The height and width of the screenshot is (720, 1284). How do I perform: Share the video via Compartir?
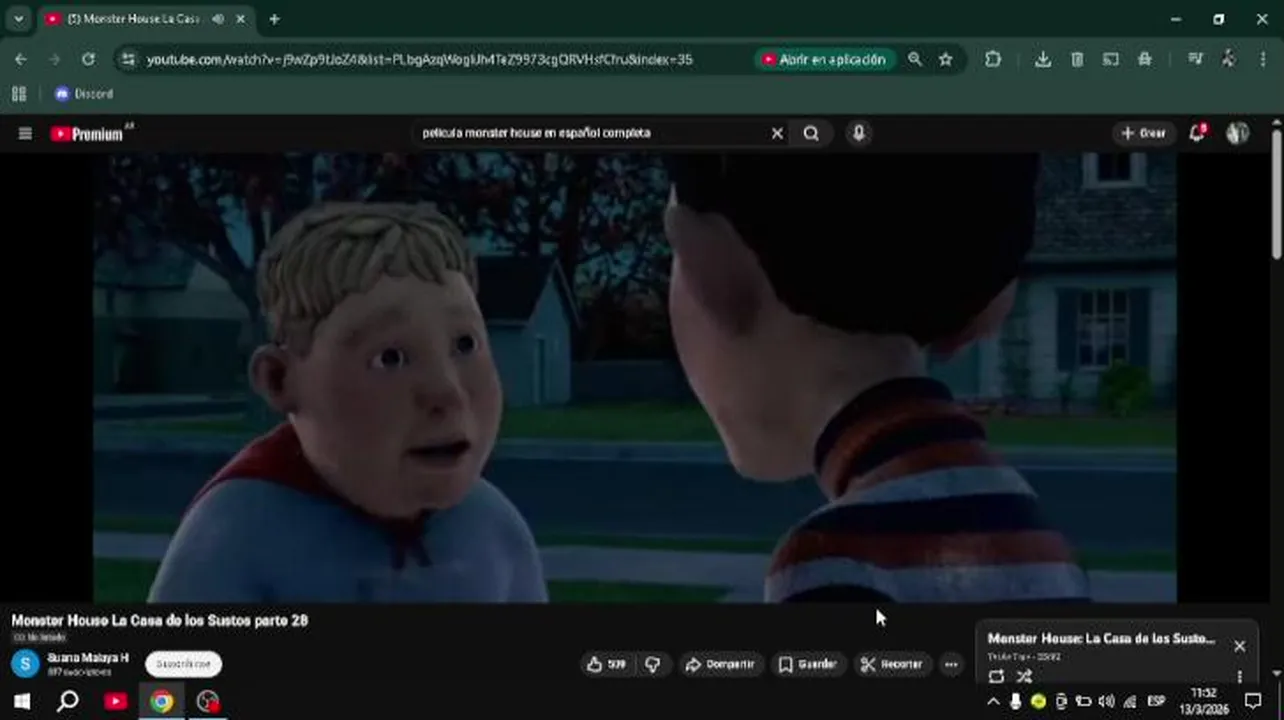[719, 664]
